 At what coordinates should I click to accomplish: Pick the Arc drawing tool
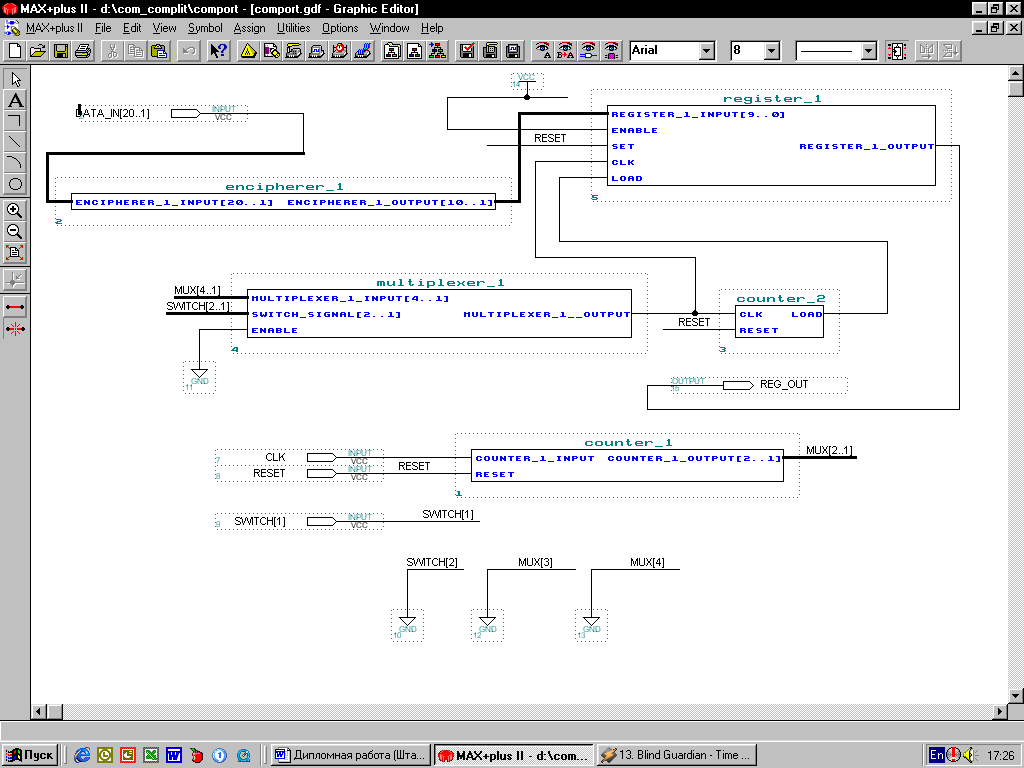point(15,163)
